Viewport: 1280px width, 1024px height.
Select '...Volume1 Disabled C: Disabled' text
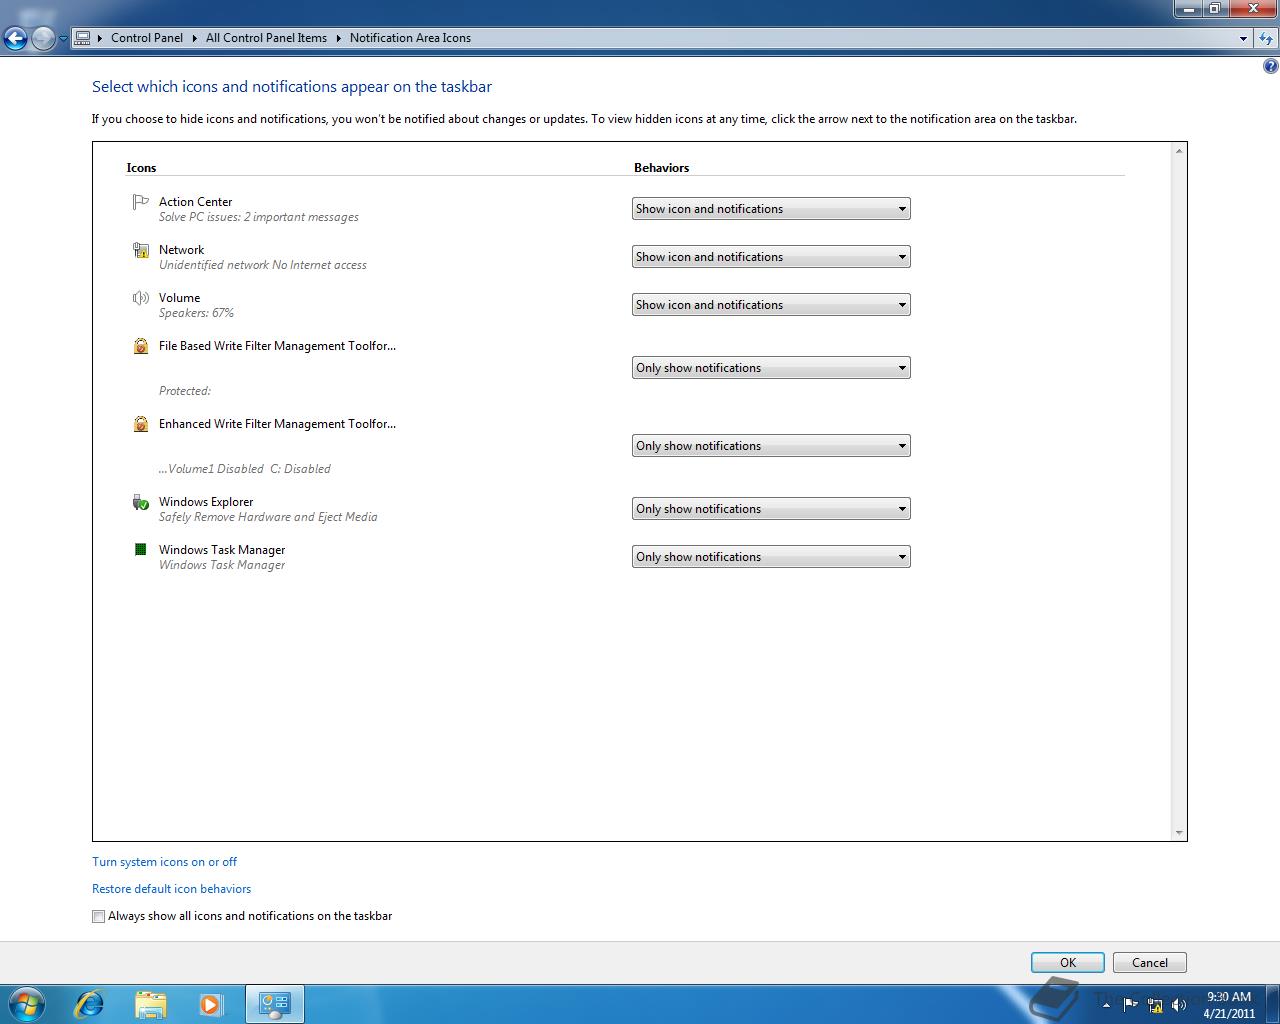[x=245, y=469]
